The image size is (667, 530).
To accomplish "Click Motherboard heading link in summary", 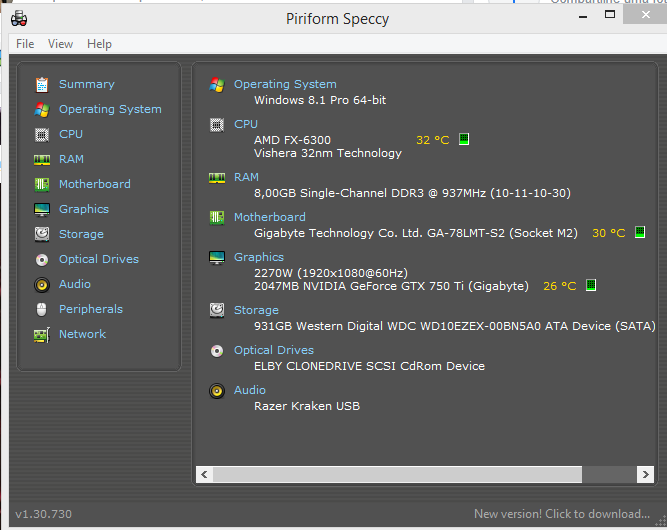I will [x=270, y=217].
